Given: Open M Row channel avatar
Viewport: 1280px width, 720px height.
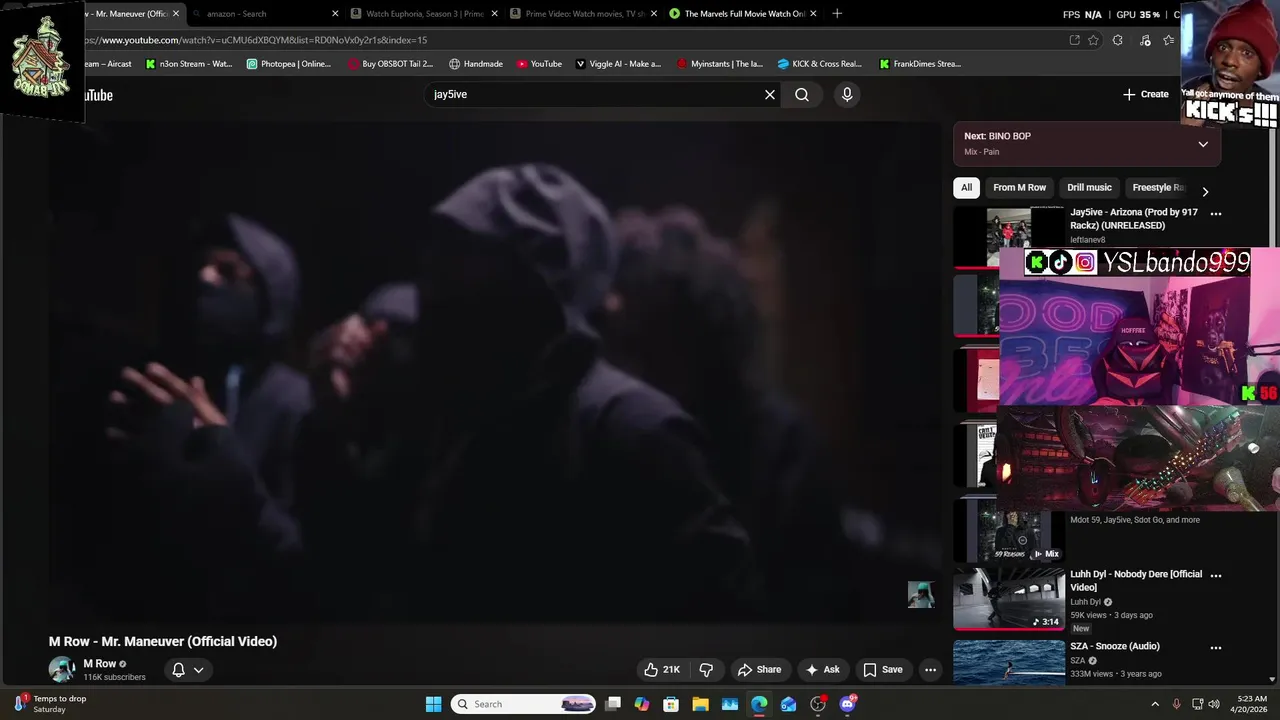Looking at the screenshot, I should pyautogui.click(x=62, y=669).
